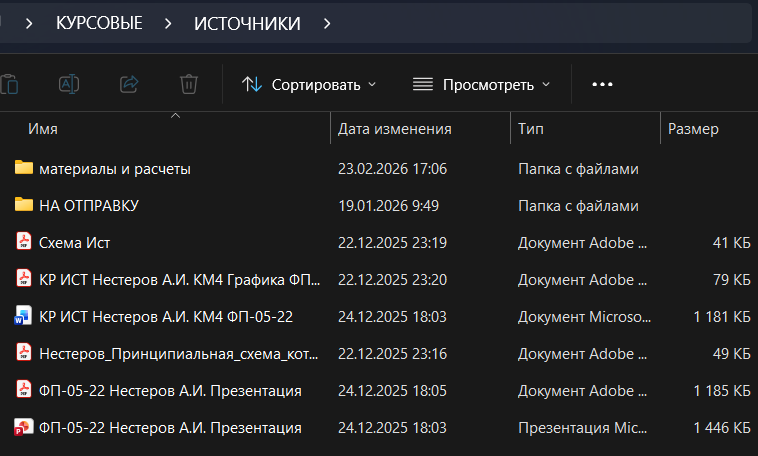Click the материалы и расчеты folder icon
The image size is (758, 456).
tap(24, 168)
